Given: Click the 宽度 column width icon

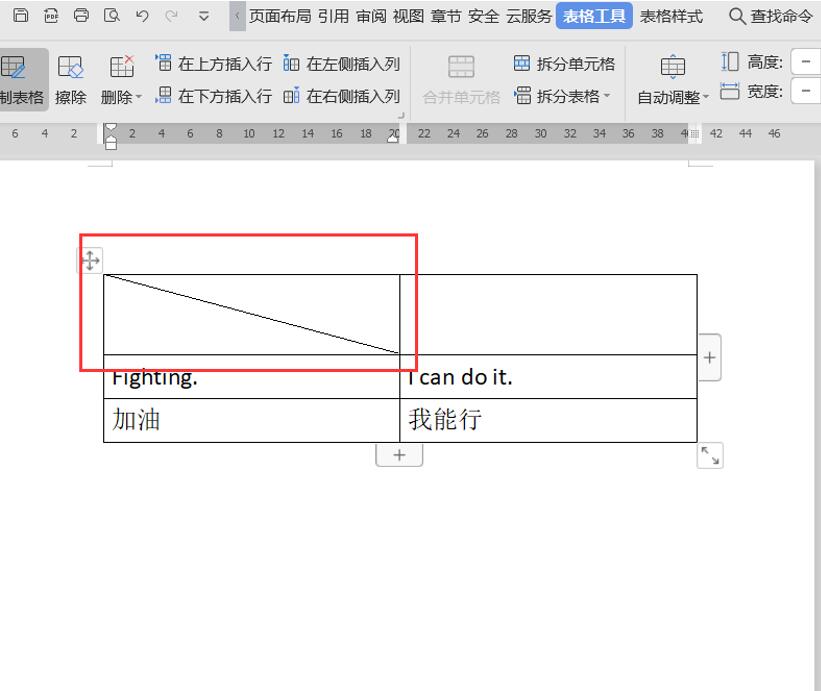Looking at the screenshot, I should point(729,91).
